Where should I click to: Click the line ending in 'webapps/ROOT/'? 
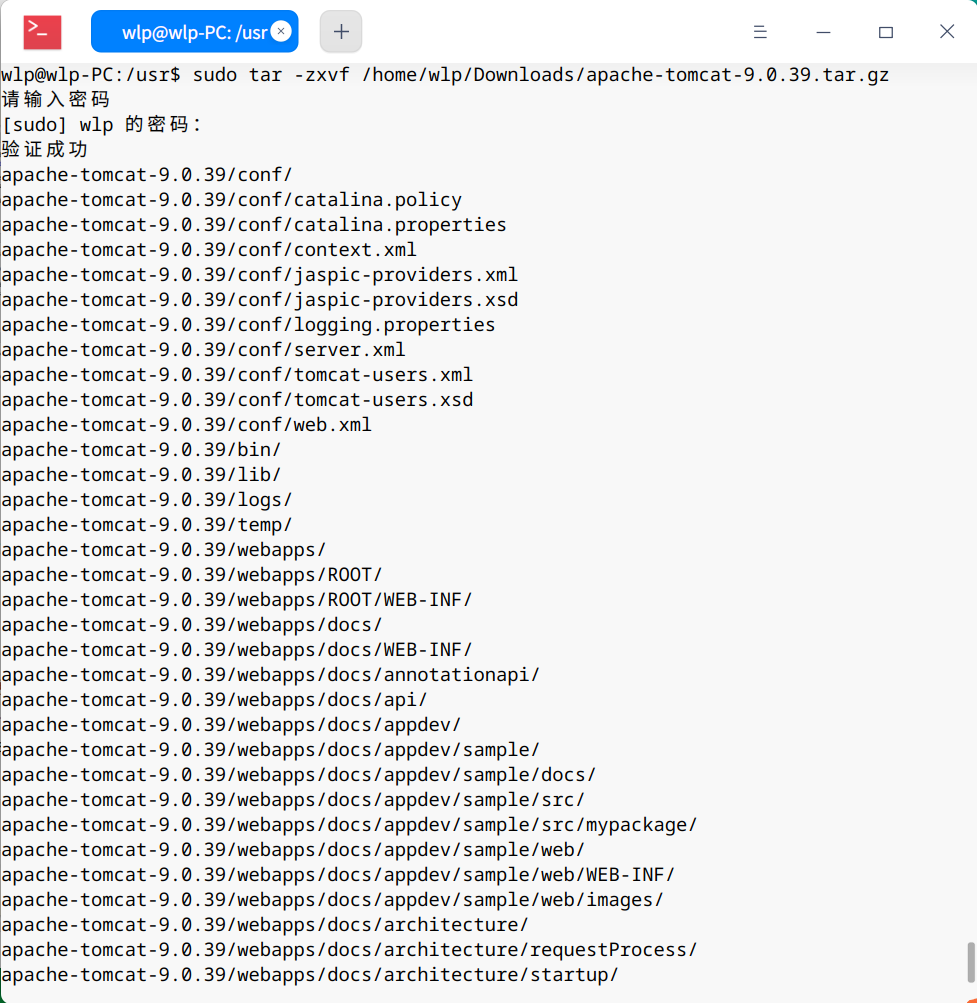point(192,574)
